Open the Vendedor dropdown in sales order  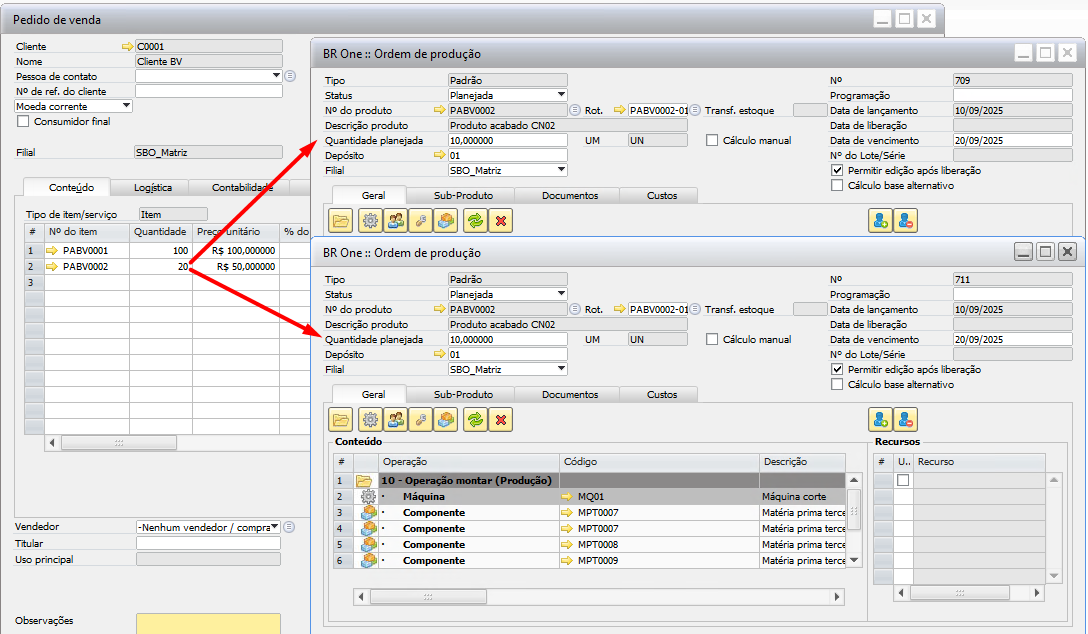pyautogui.click(x=274, y=527)
